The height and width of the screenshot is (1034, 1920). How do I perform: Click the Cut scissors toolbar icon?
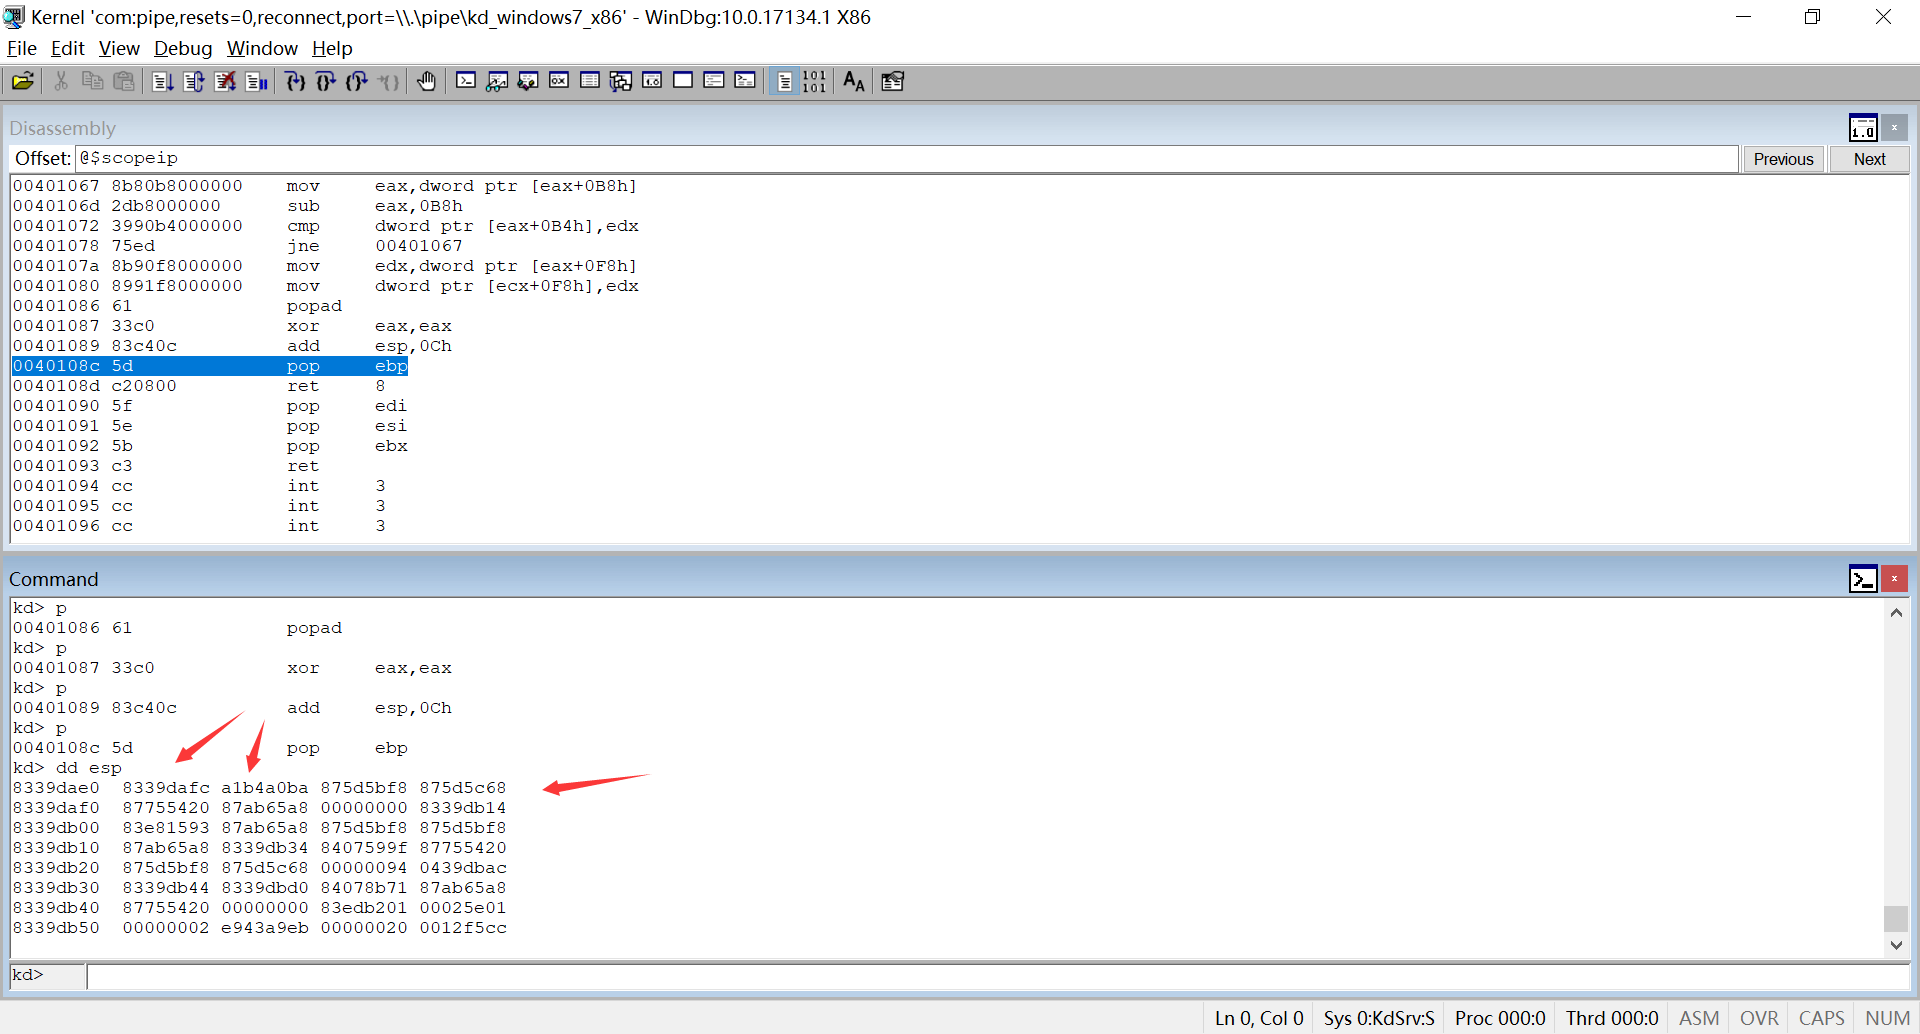[x=61, y=81]
